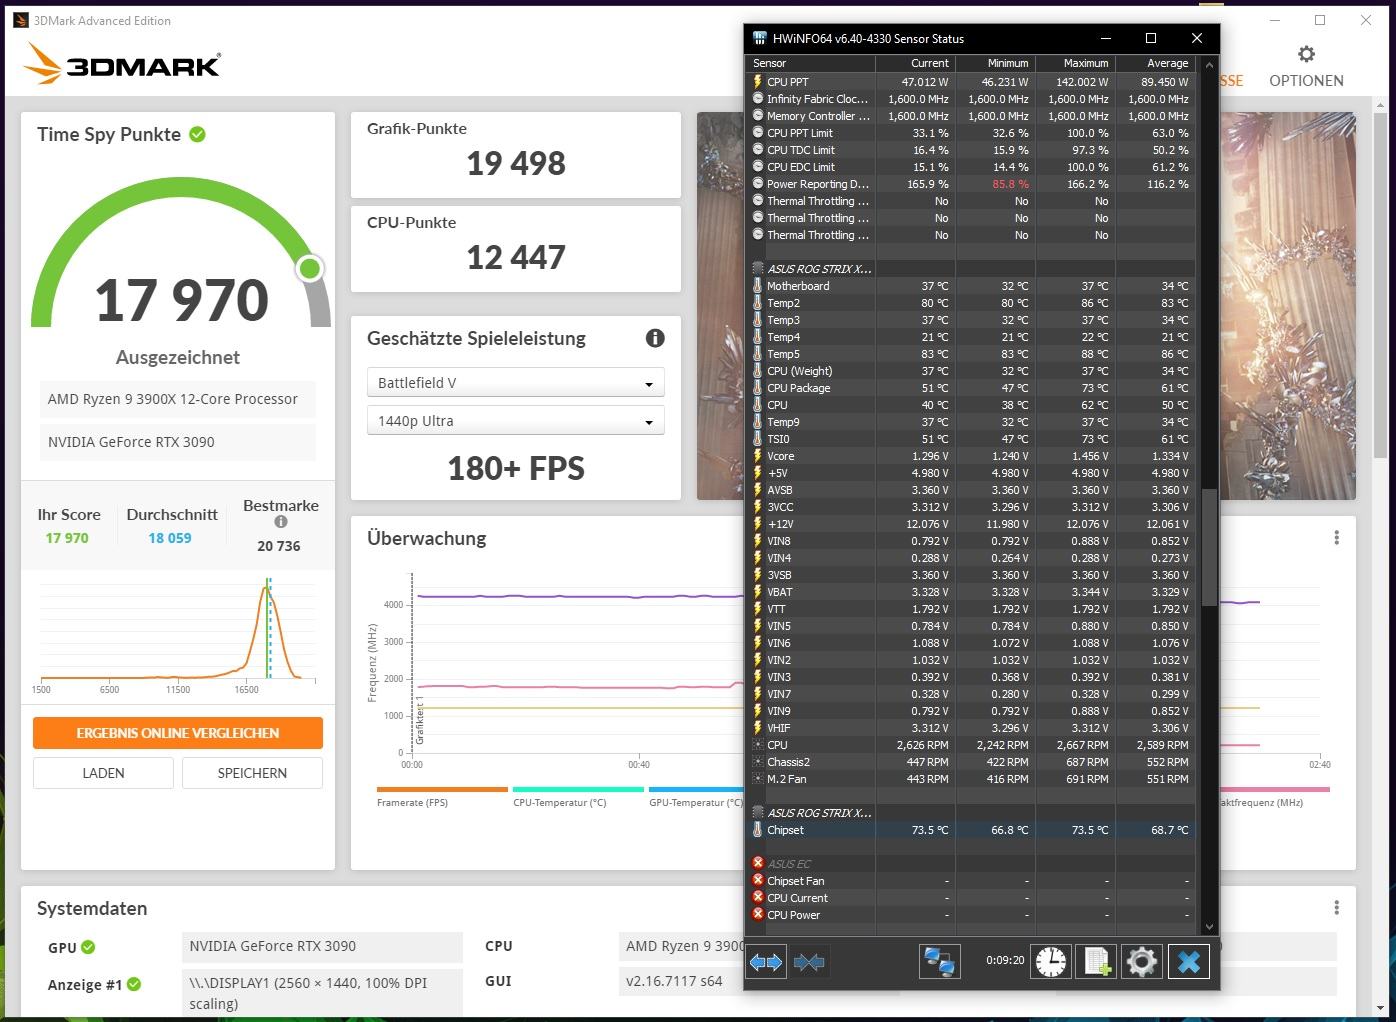
Task: Click the Minimum column header
Action: pos(995,63)
